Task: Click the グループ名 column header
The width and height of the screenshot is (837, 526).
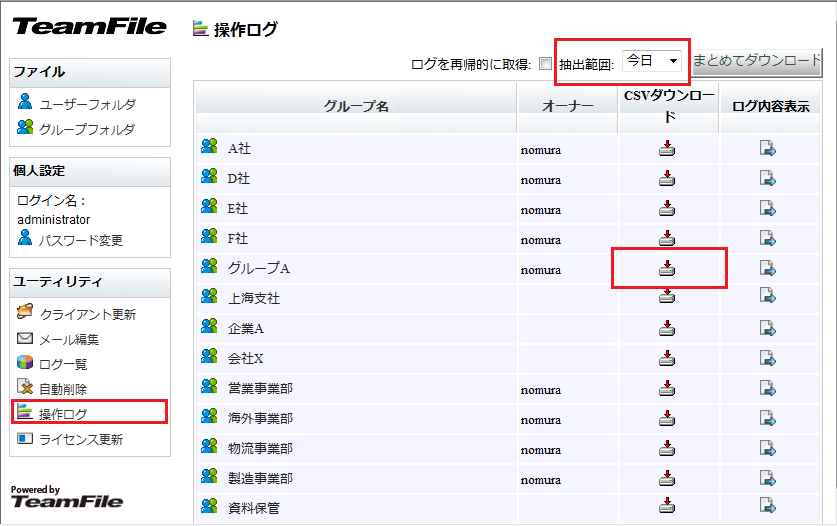Action: [x=355, y=107]
